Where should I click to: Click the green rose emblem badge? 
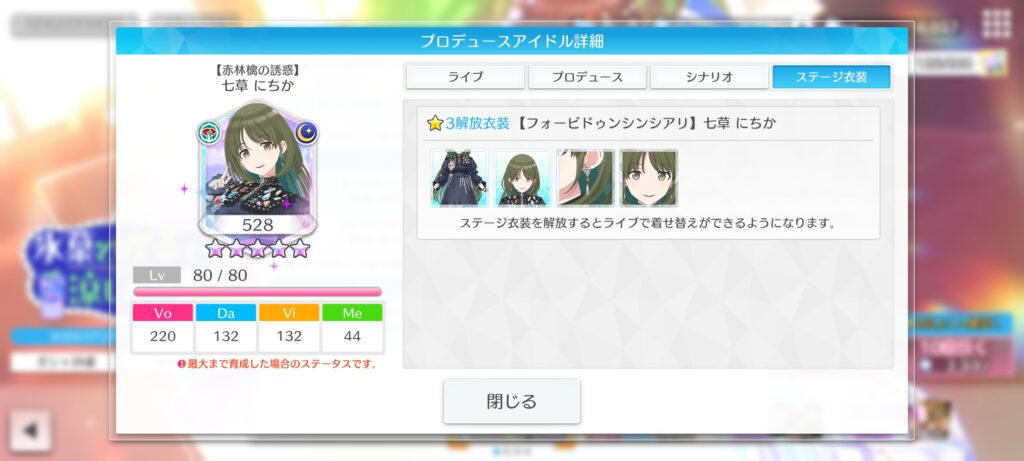click(208, 133)
